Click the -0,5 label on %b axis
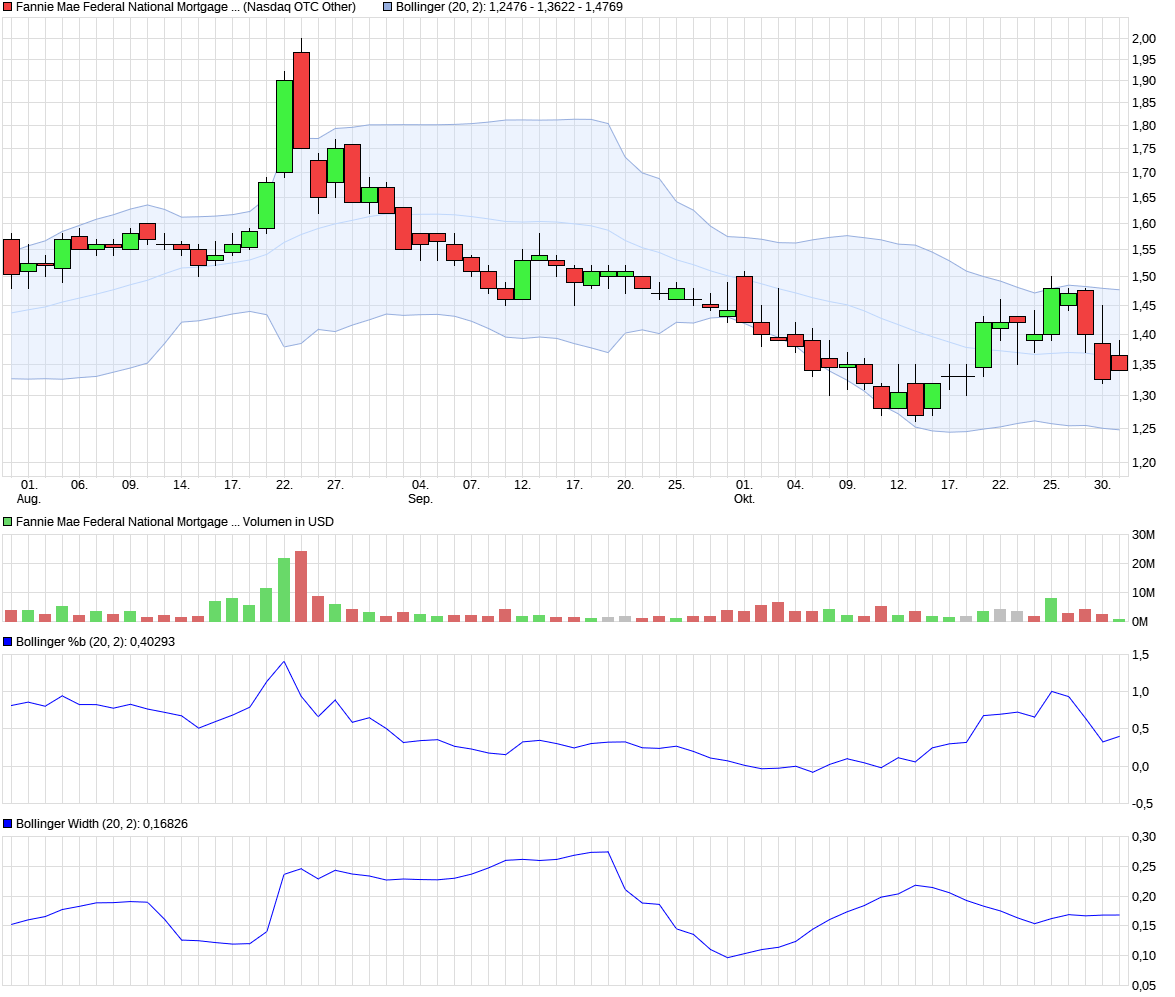Screen dimensions: 1175x997 [x=1142, y=804]
